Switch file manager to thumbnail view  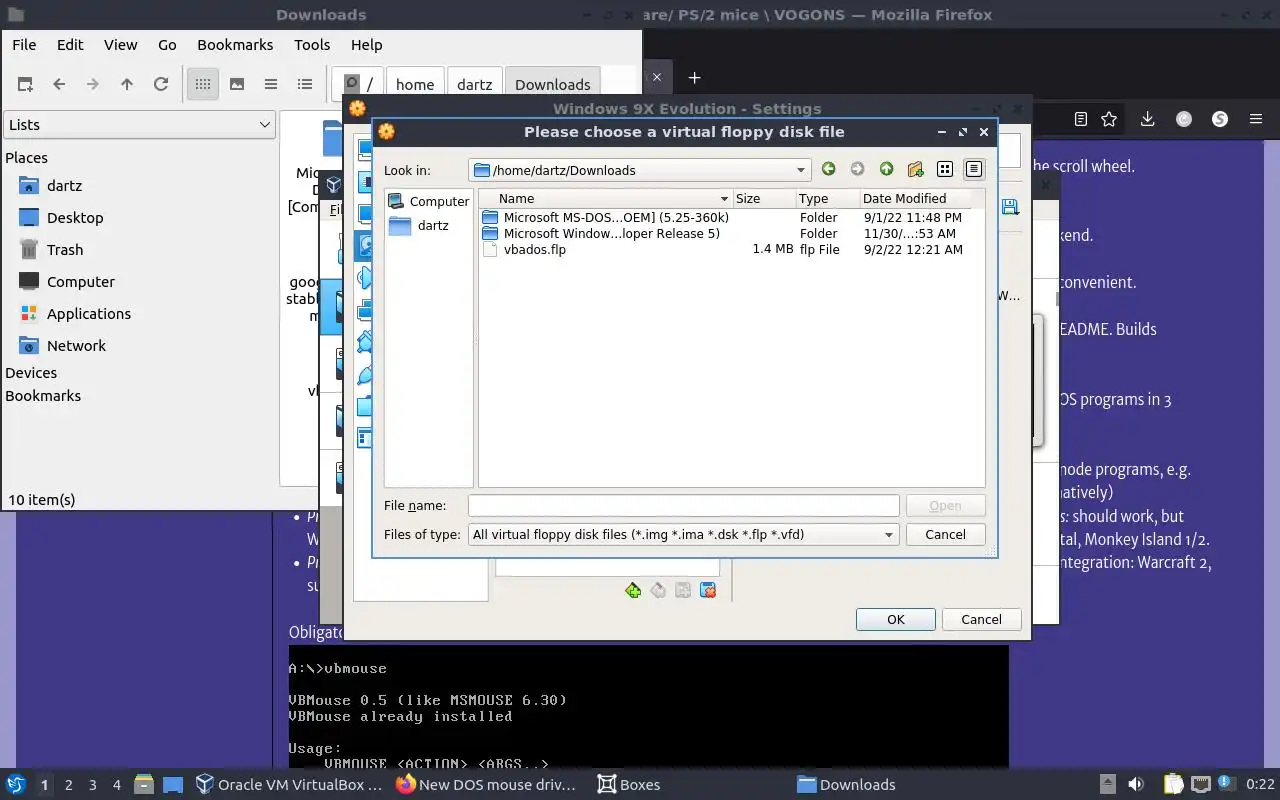point(237,85)
